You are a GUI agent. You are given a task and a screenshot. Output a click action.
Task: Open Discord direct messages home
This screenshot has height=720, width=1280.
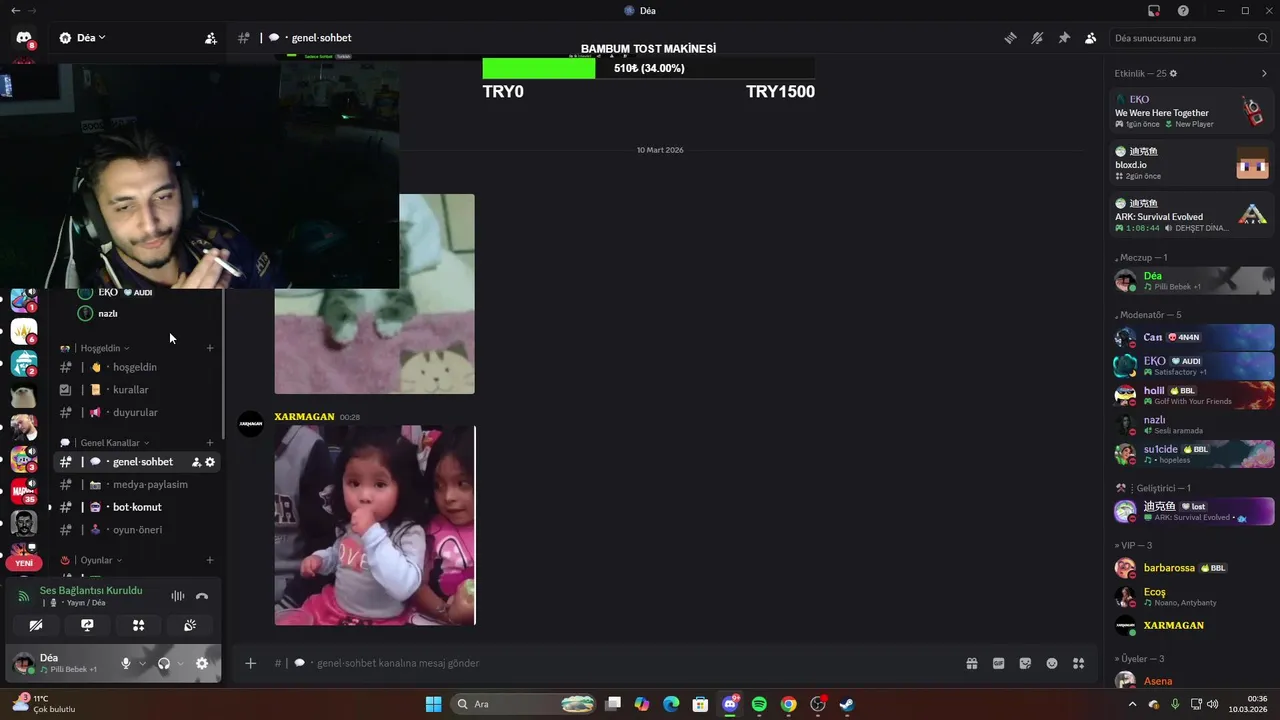click(23, 38)
